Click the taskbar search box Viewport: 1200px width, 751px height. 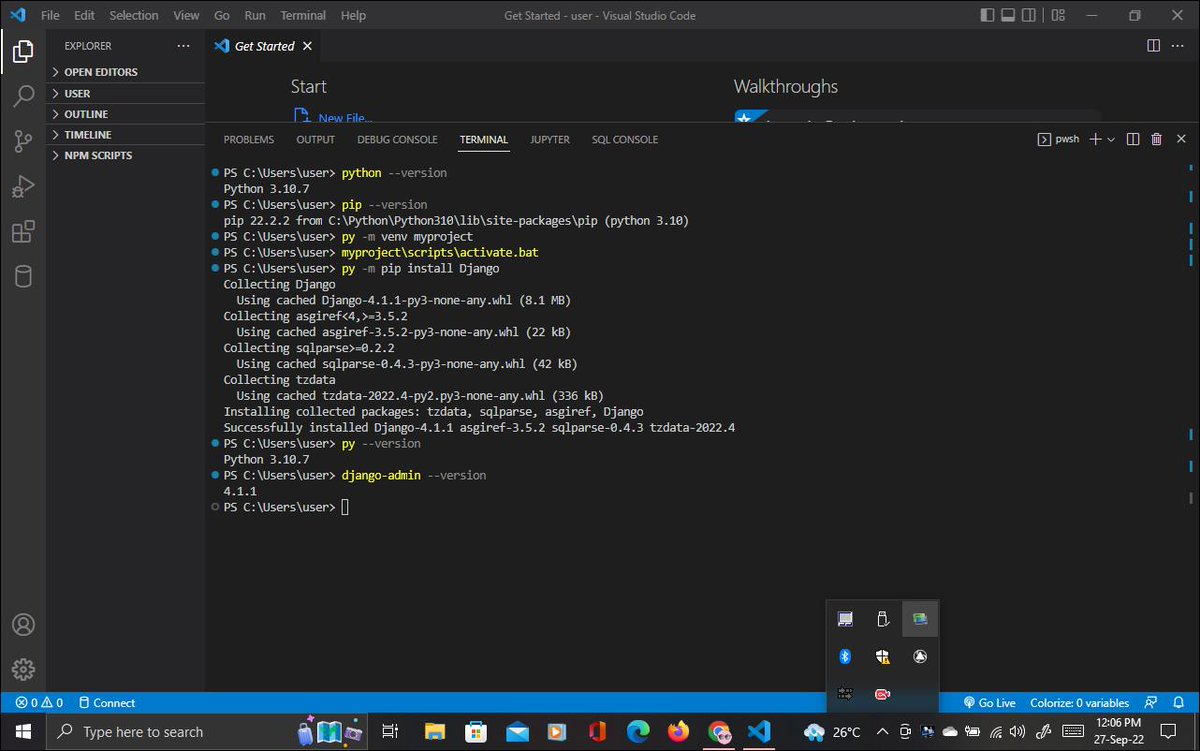click(207, 731)
